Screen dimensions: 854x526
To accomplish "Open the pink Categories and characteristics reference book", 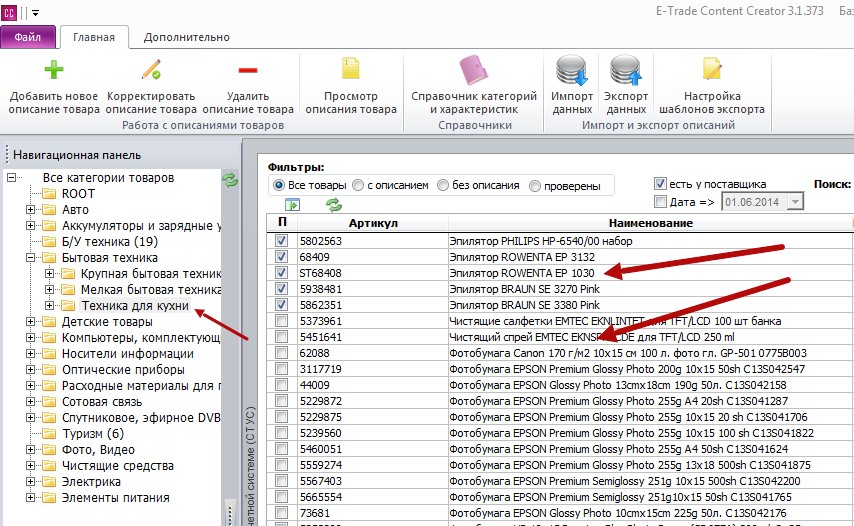I will pyautogui.click(x=473, y=70).
